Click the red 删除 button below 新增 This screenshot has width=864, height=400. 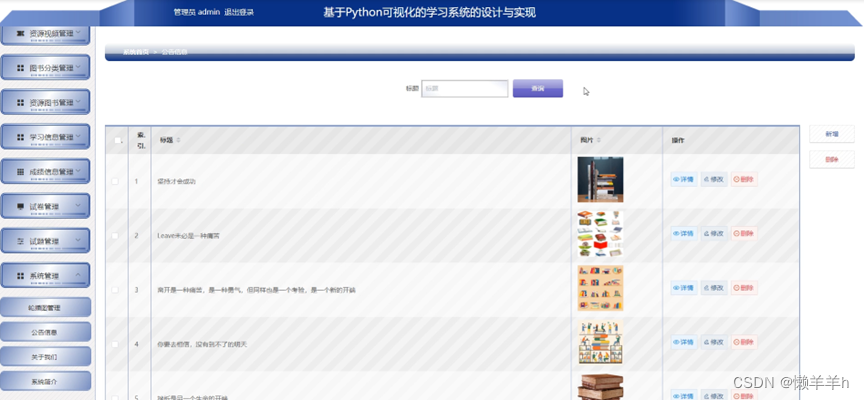831,160
